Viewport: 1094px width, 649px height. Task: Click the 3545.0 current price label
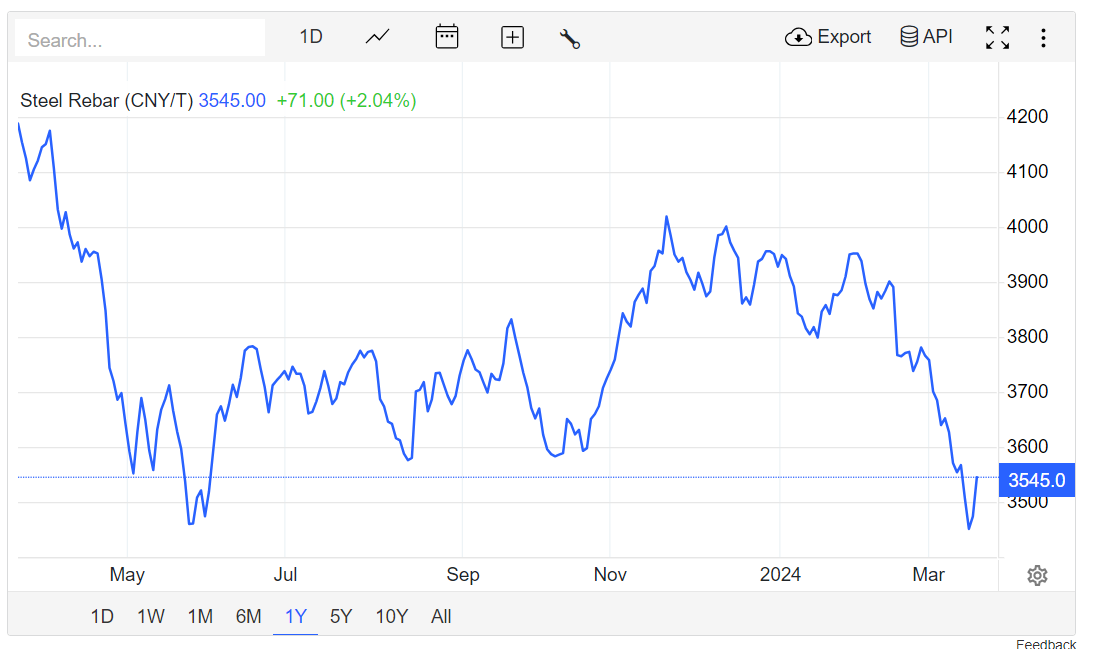[x=1036, y=480]
